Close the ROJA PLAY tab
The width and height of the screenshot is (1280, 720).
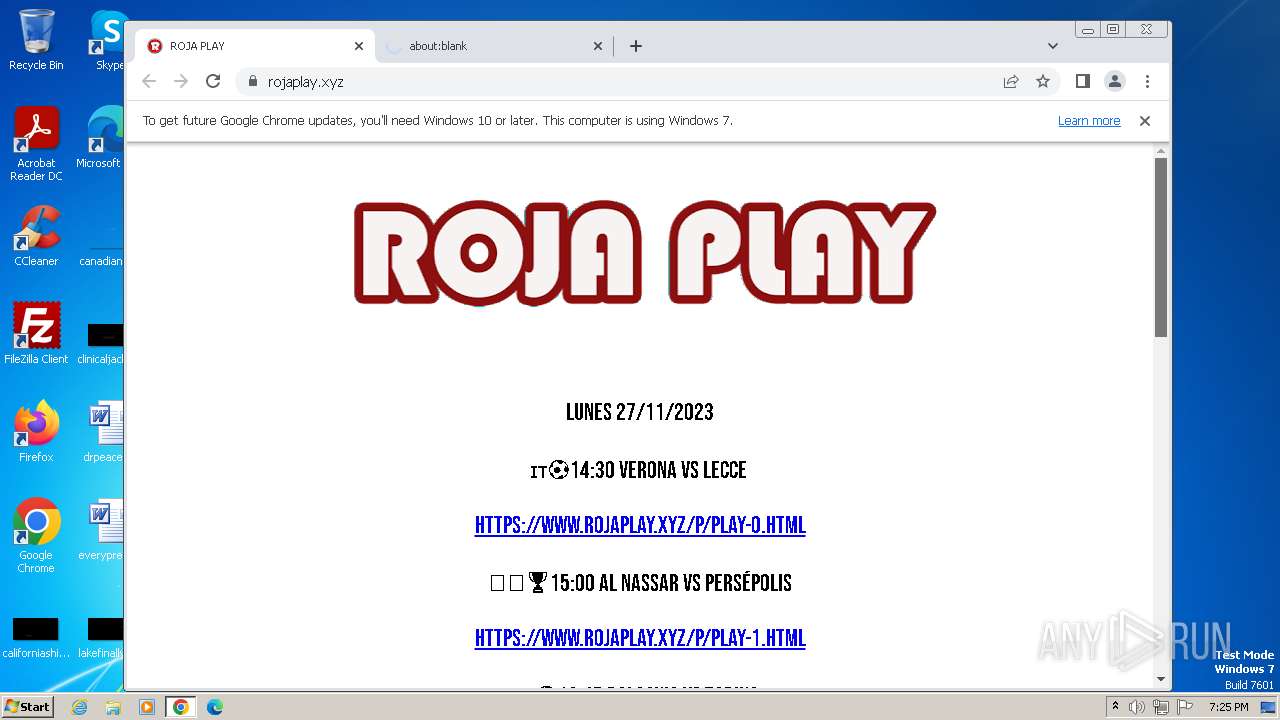pyautogui.click(x=359, y=46)
